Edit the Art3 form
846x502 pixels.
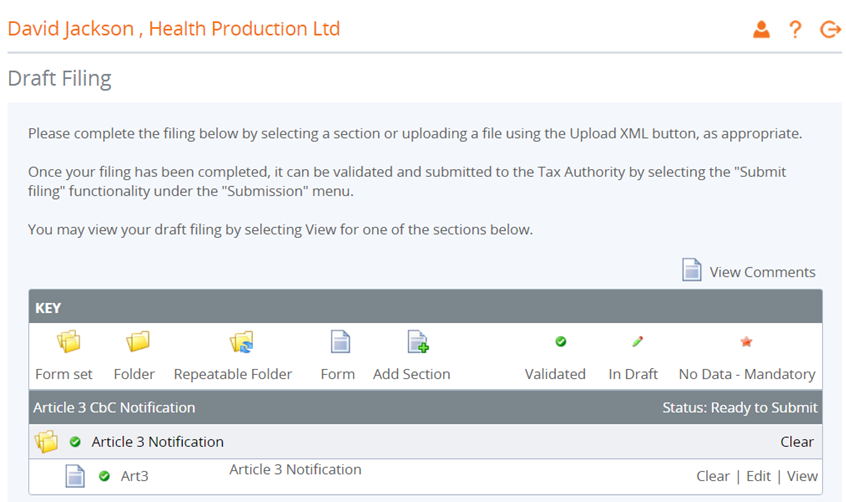pos(759,476)
